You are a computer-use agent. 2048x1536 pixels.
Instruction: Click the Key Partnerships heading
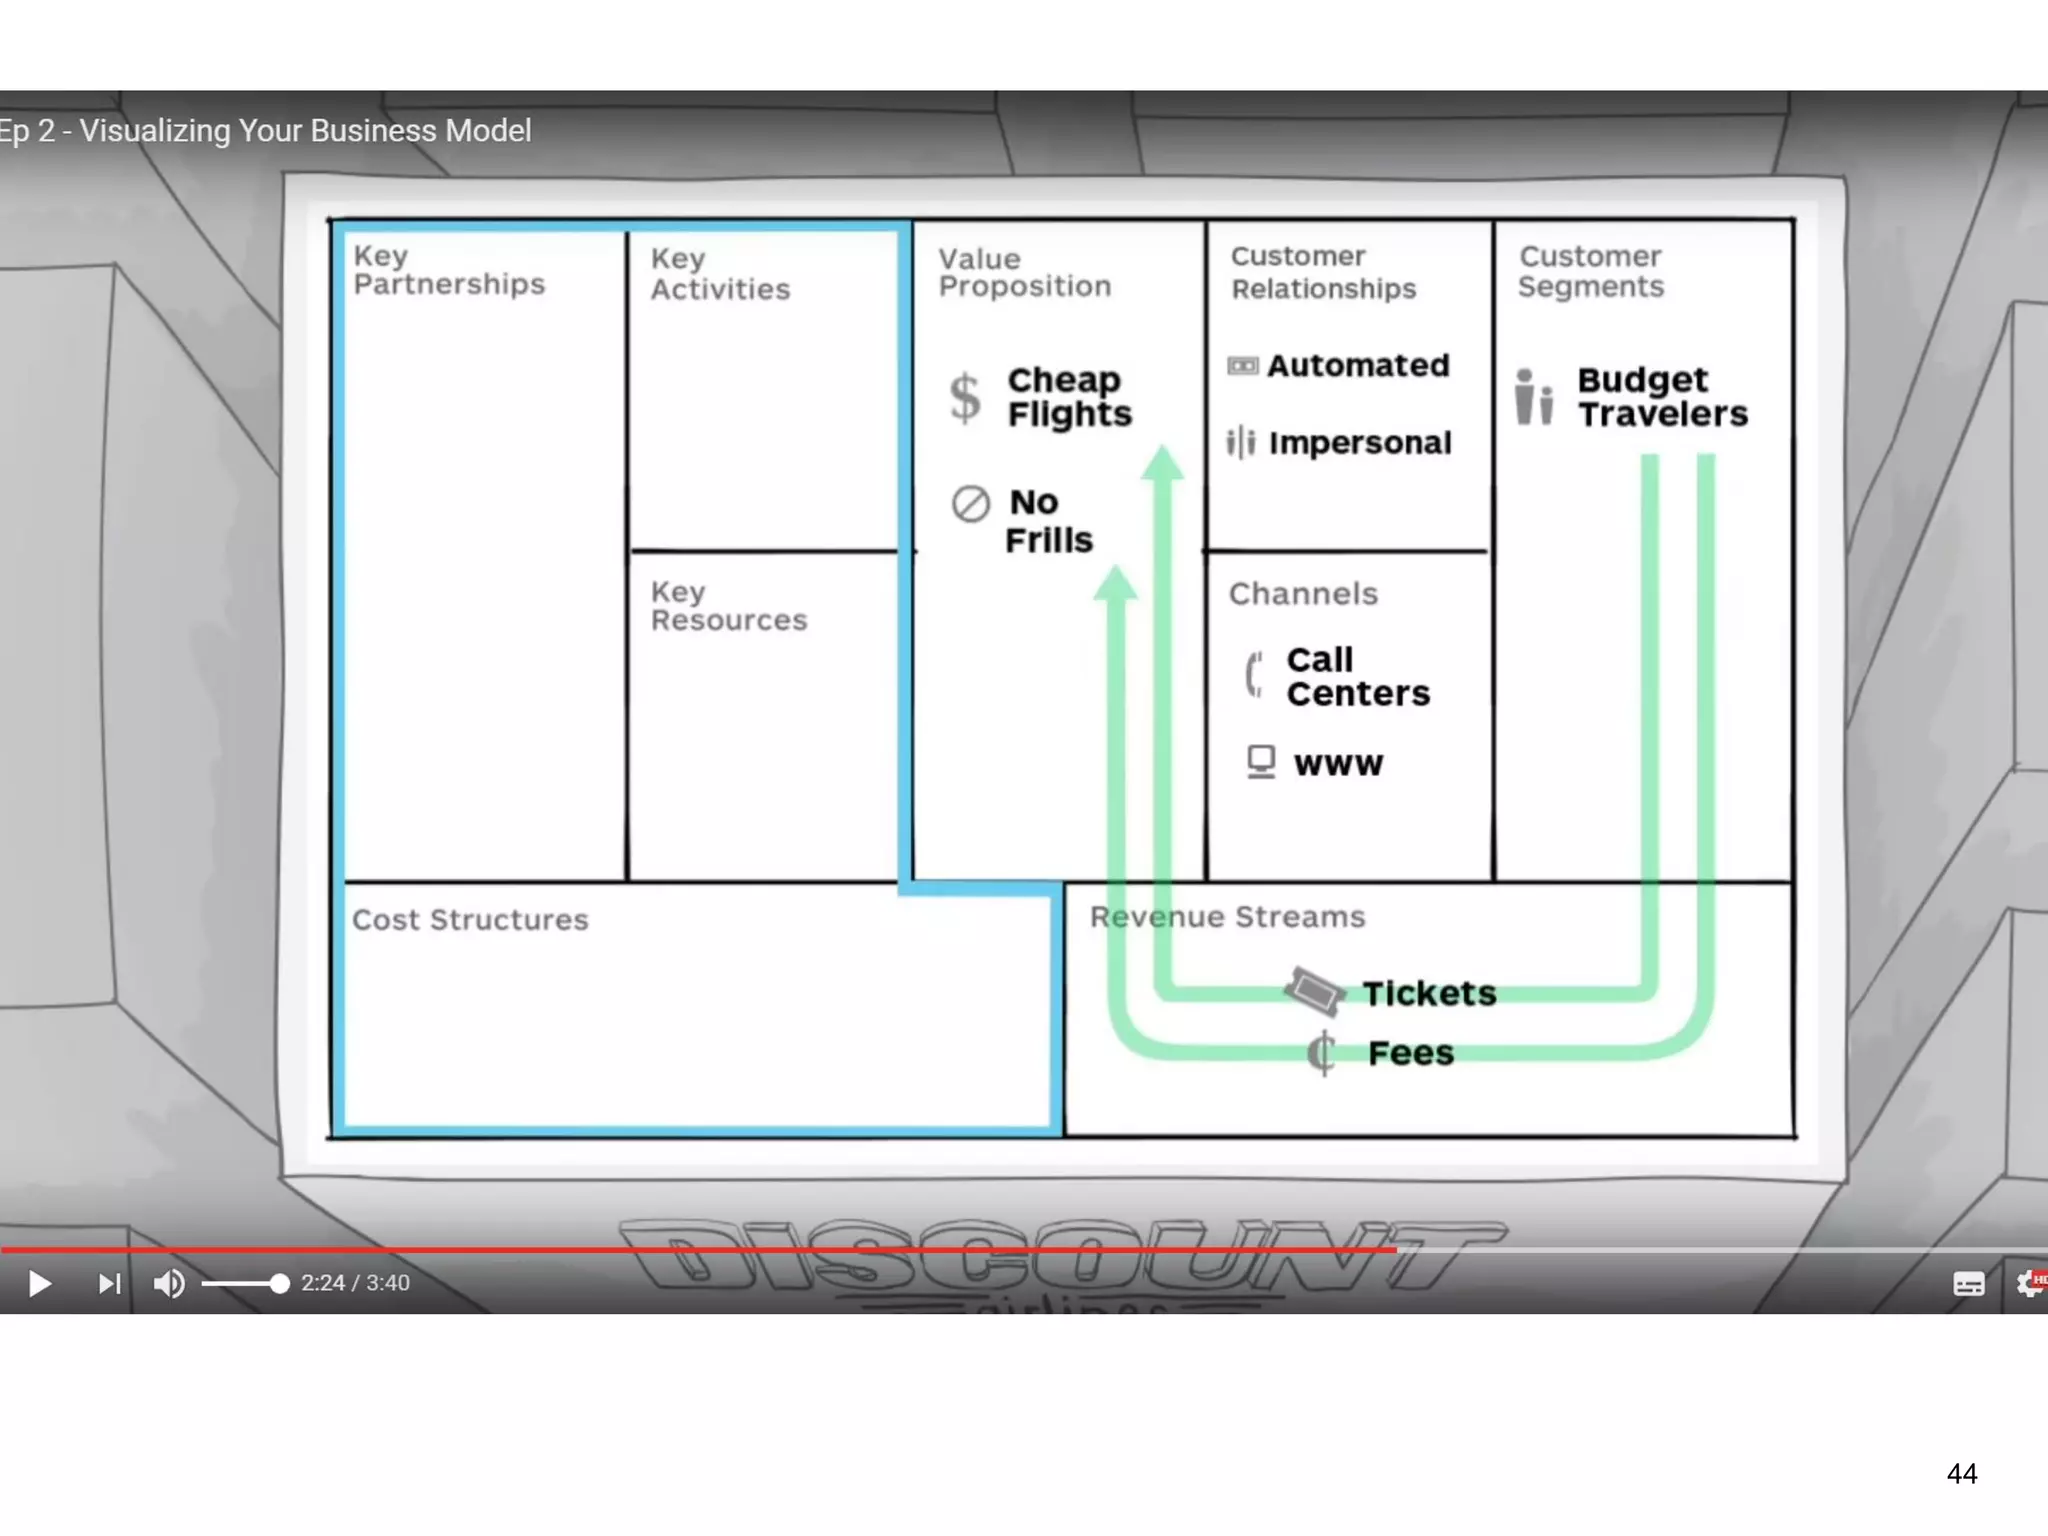point(449,270)
